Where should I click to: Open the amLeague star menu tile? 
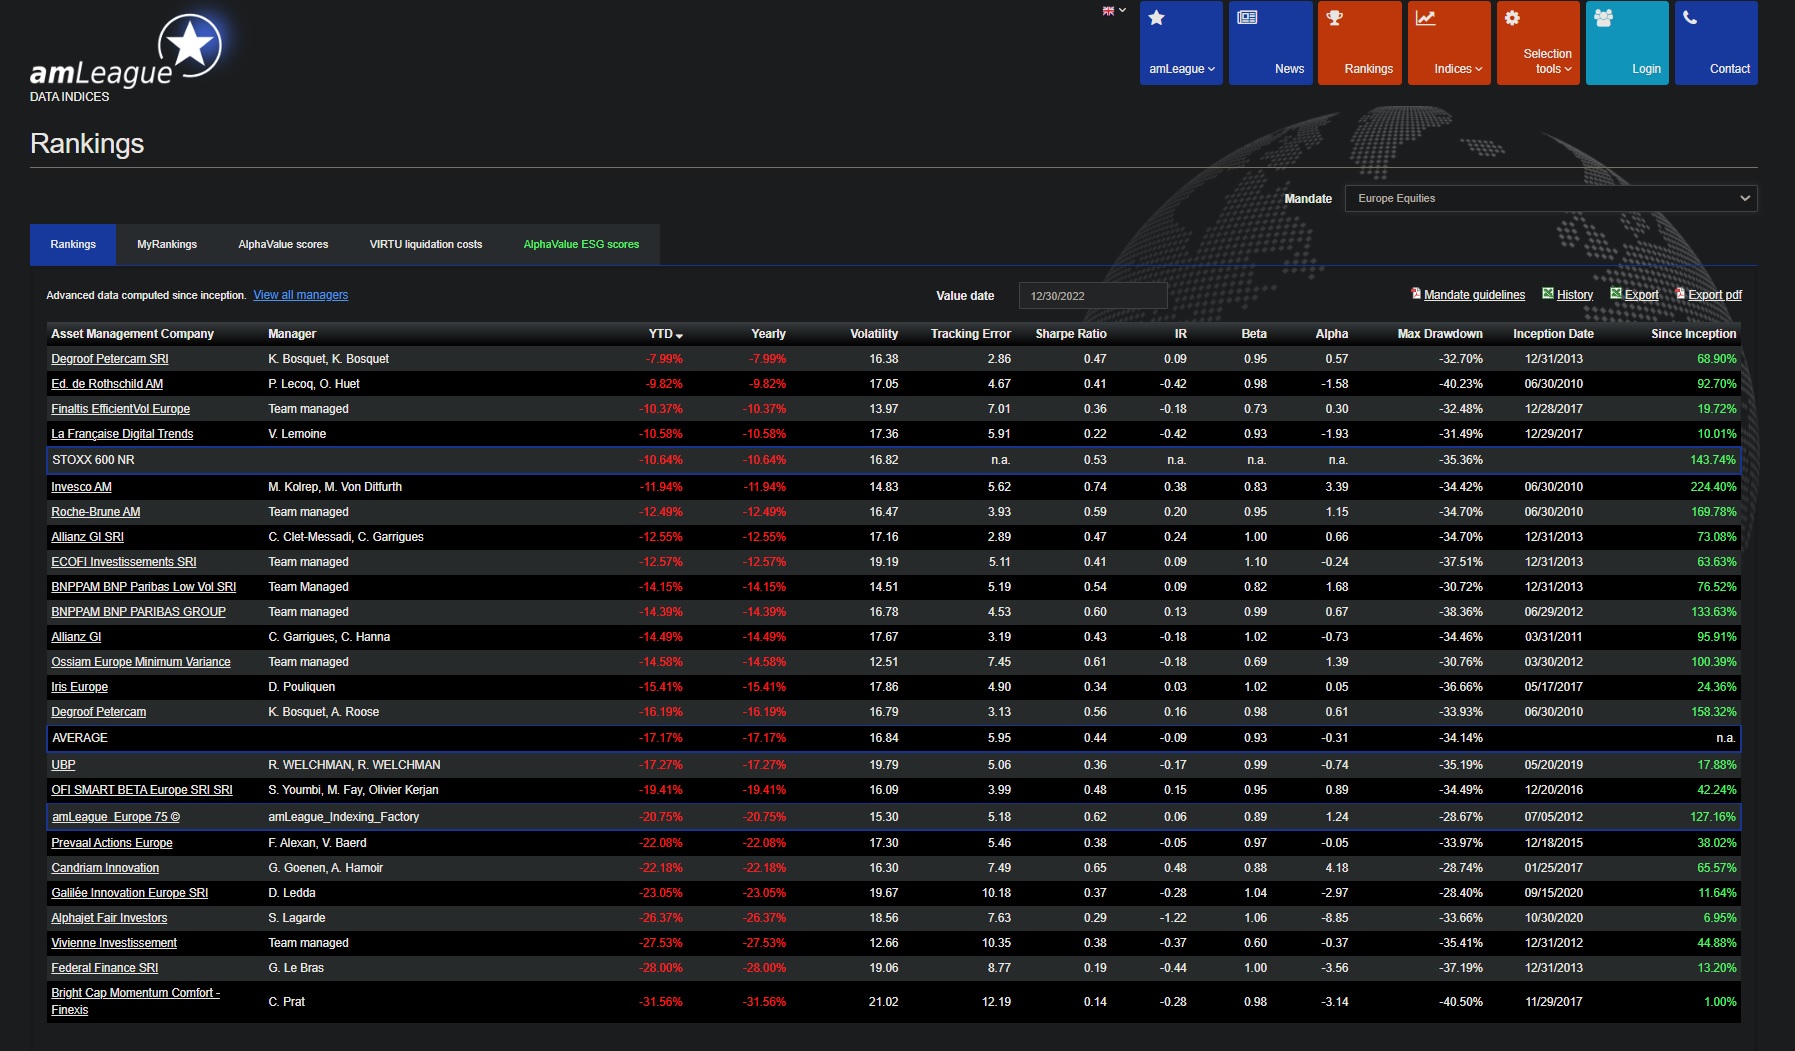pos(1181,43)
